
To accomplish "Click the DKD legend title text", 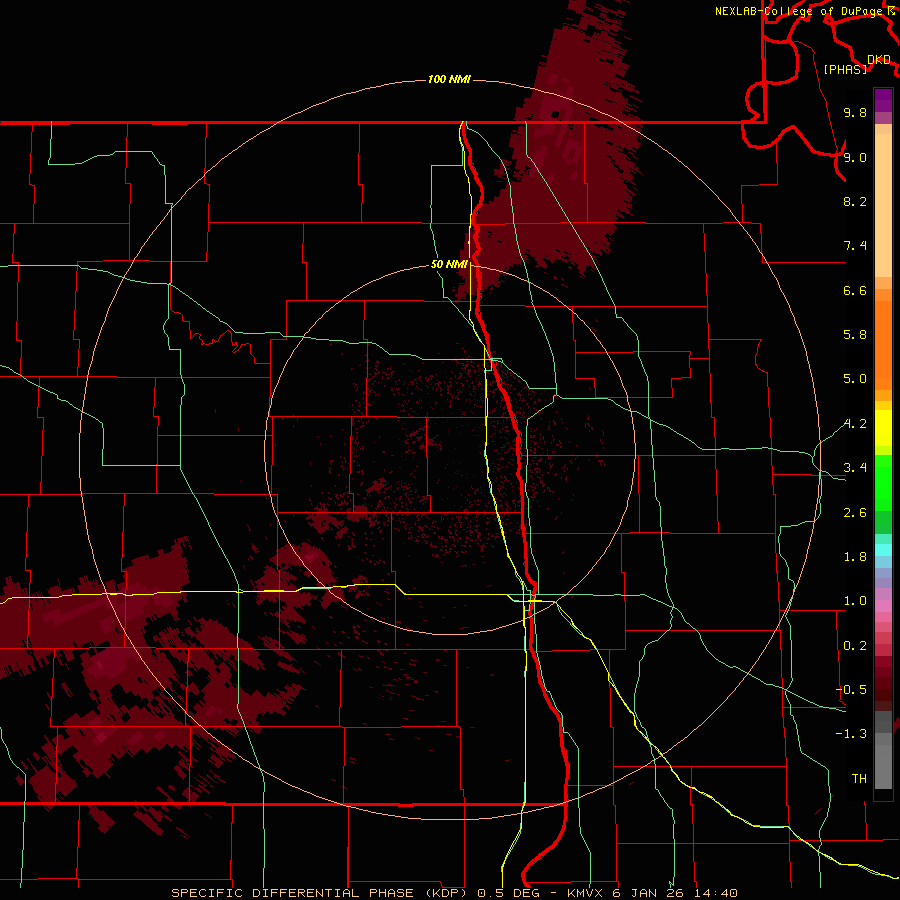I will pos(879,60).
